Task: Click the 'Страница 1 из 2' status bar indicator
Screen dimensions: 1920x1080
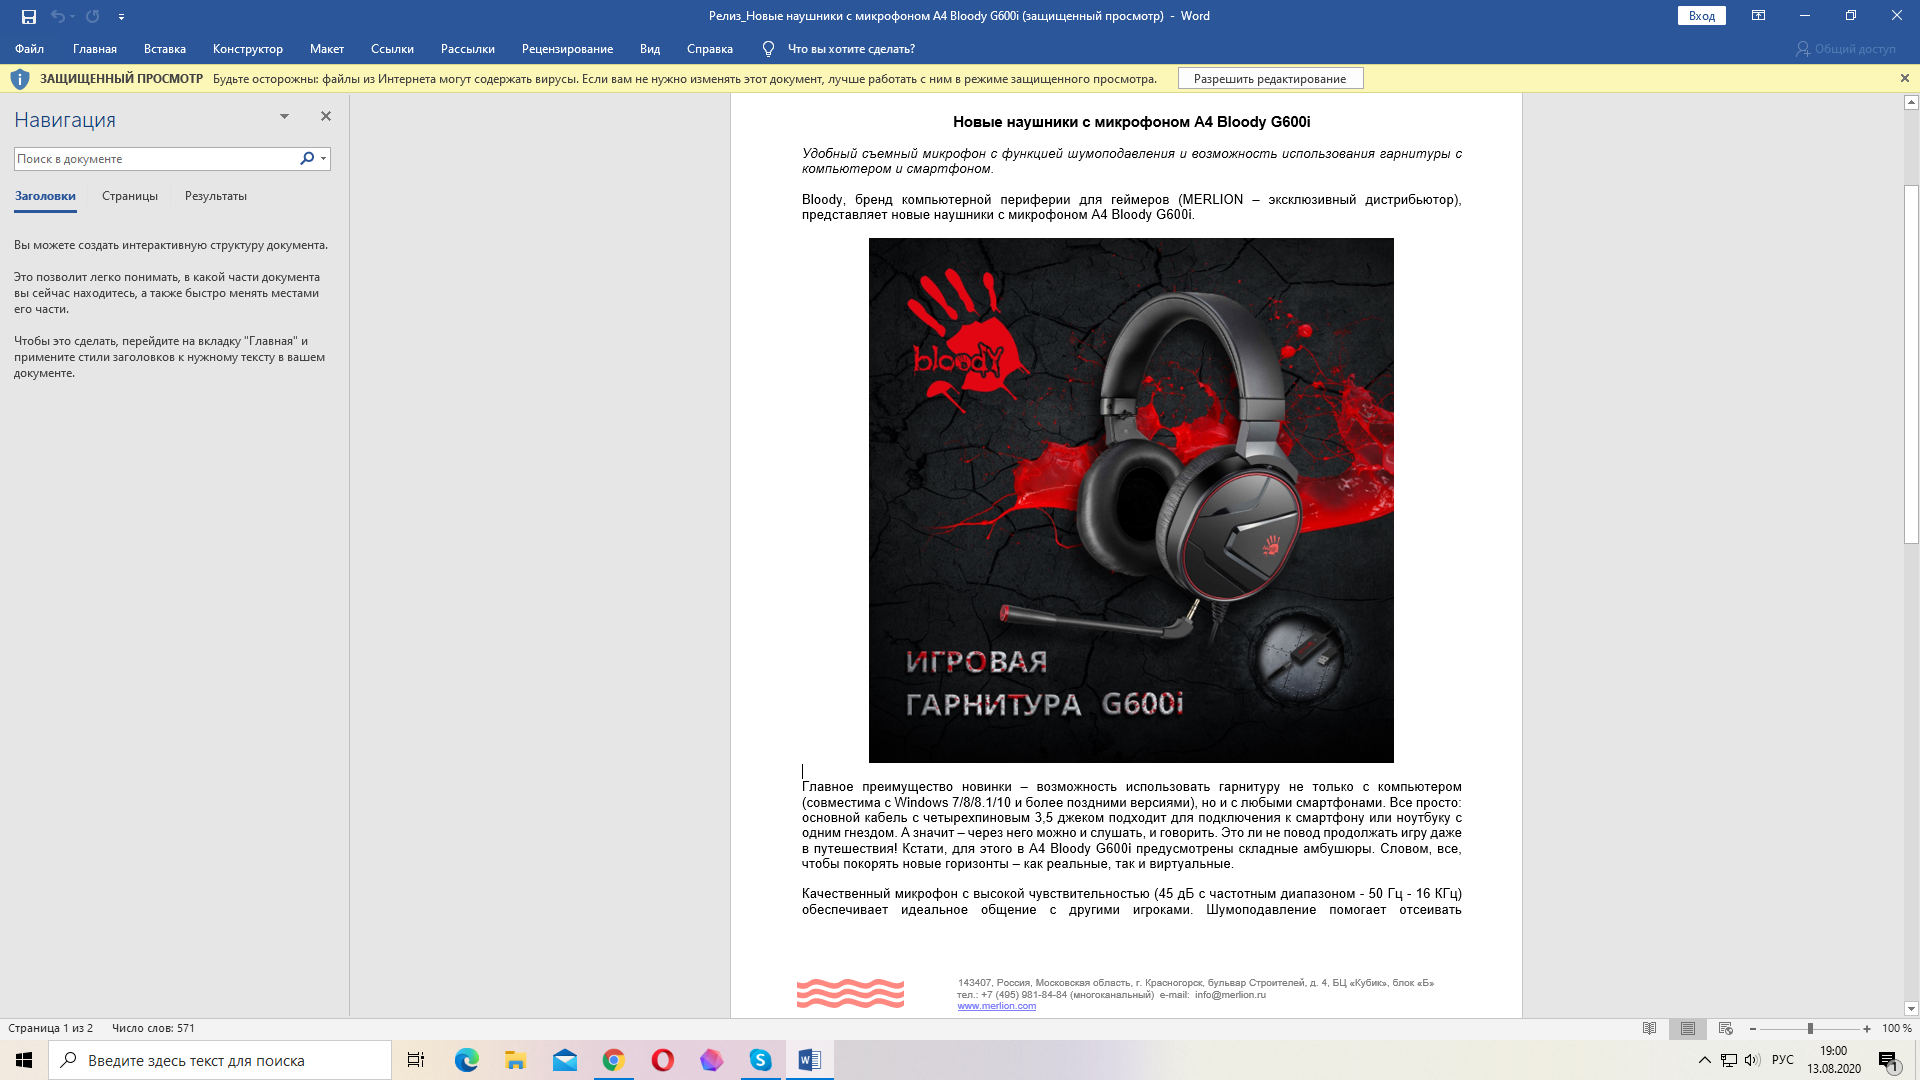Action: 50,1028
